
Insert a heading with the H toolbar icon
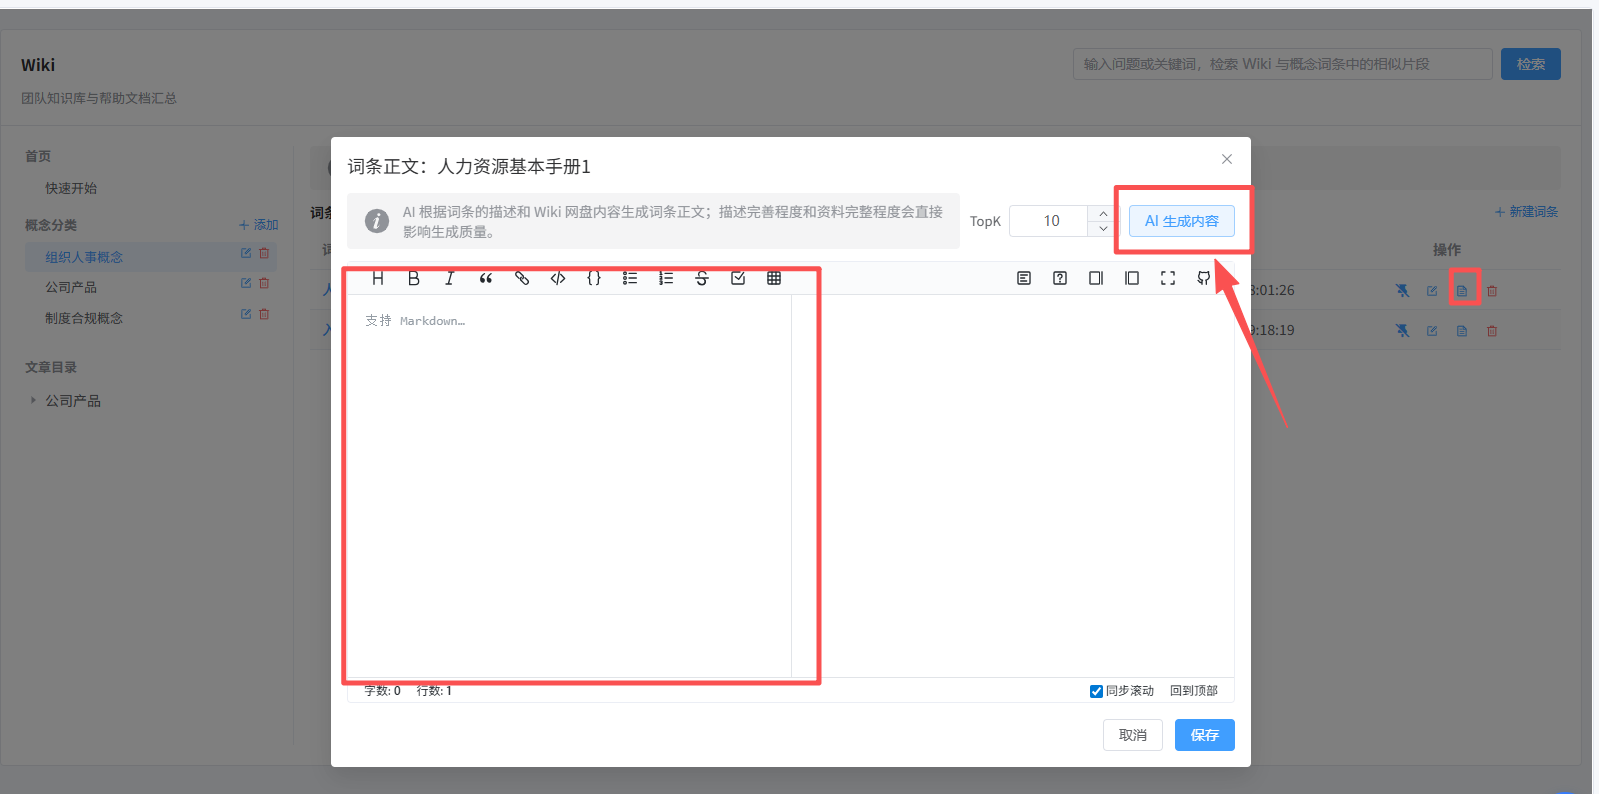378,278
